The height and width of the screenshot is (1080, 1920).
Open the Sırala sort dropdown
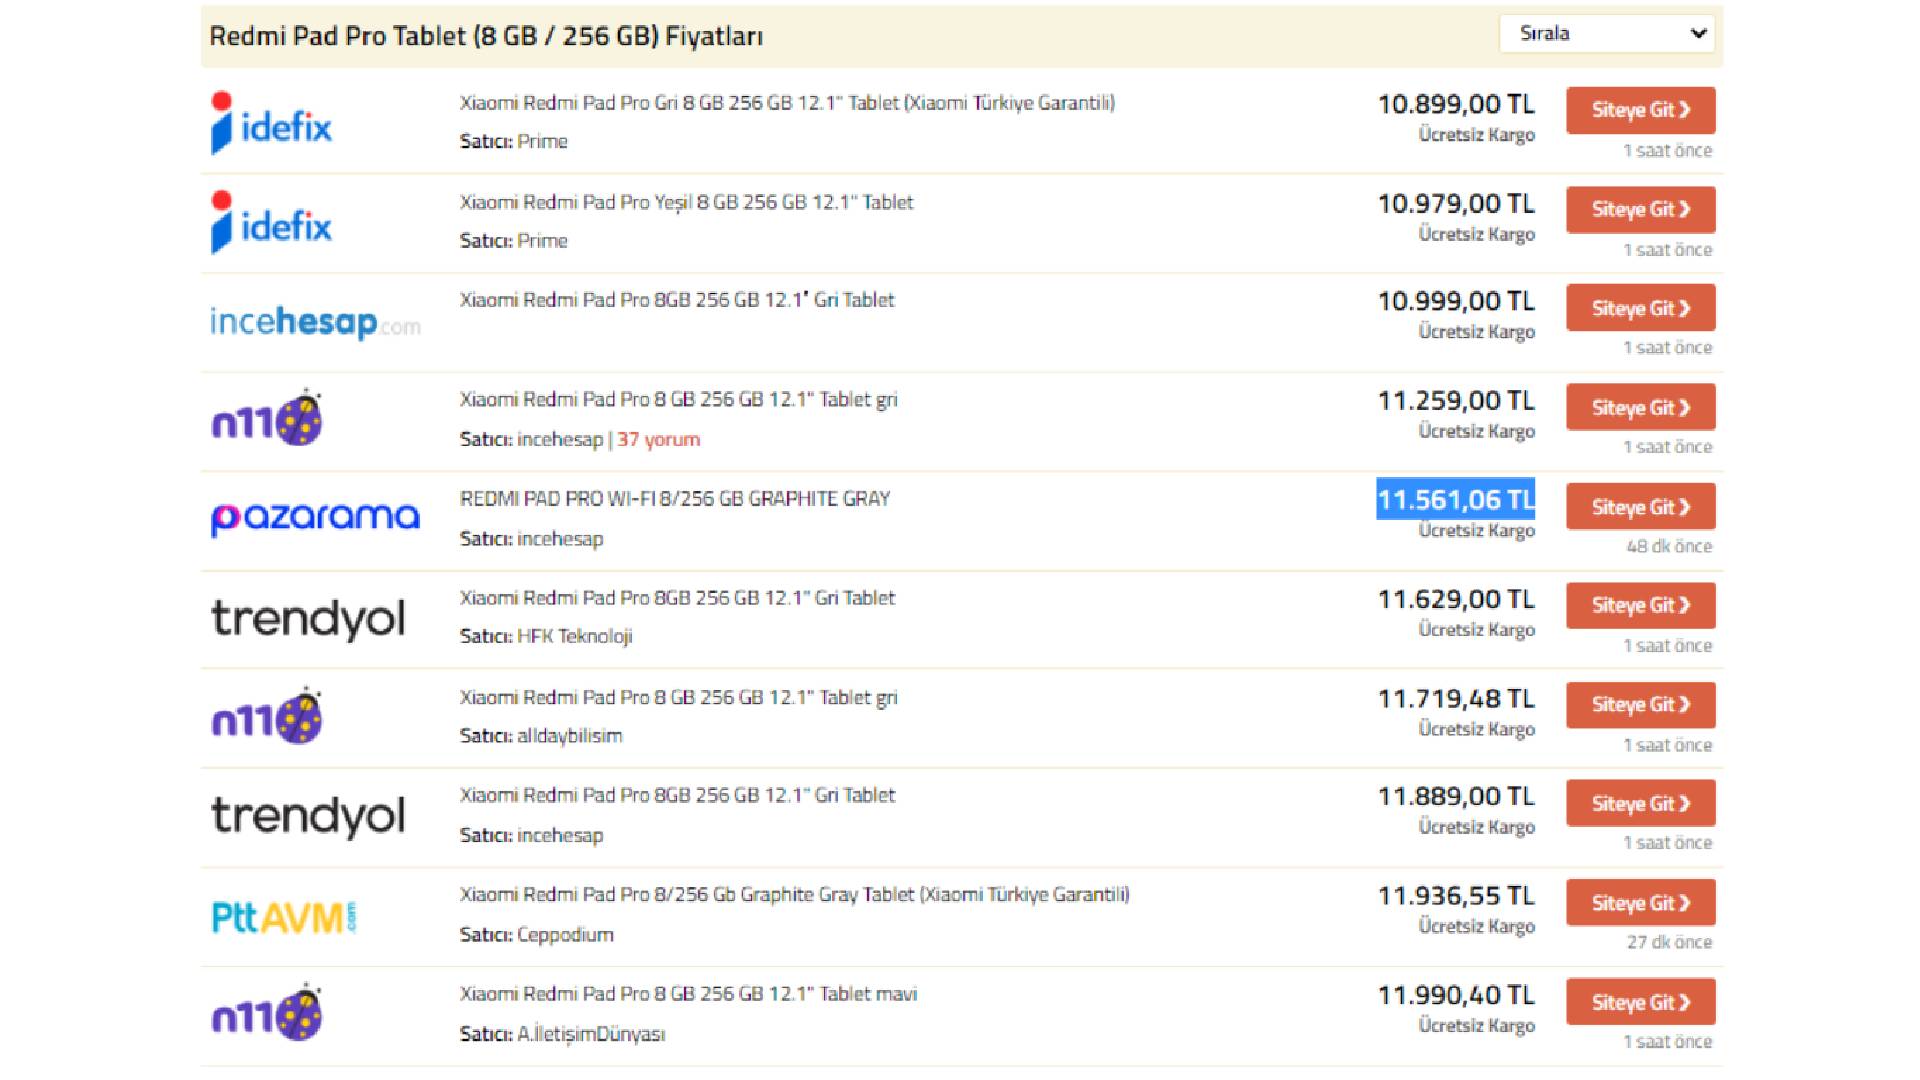(x=1607, y=33)
